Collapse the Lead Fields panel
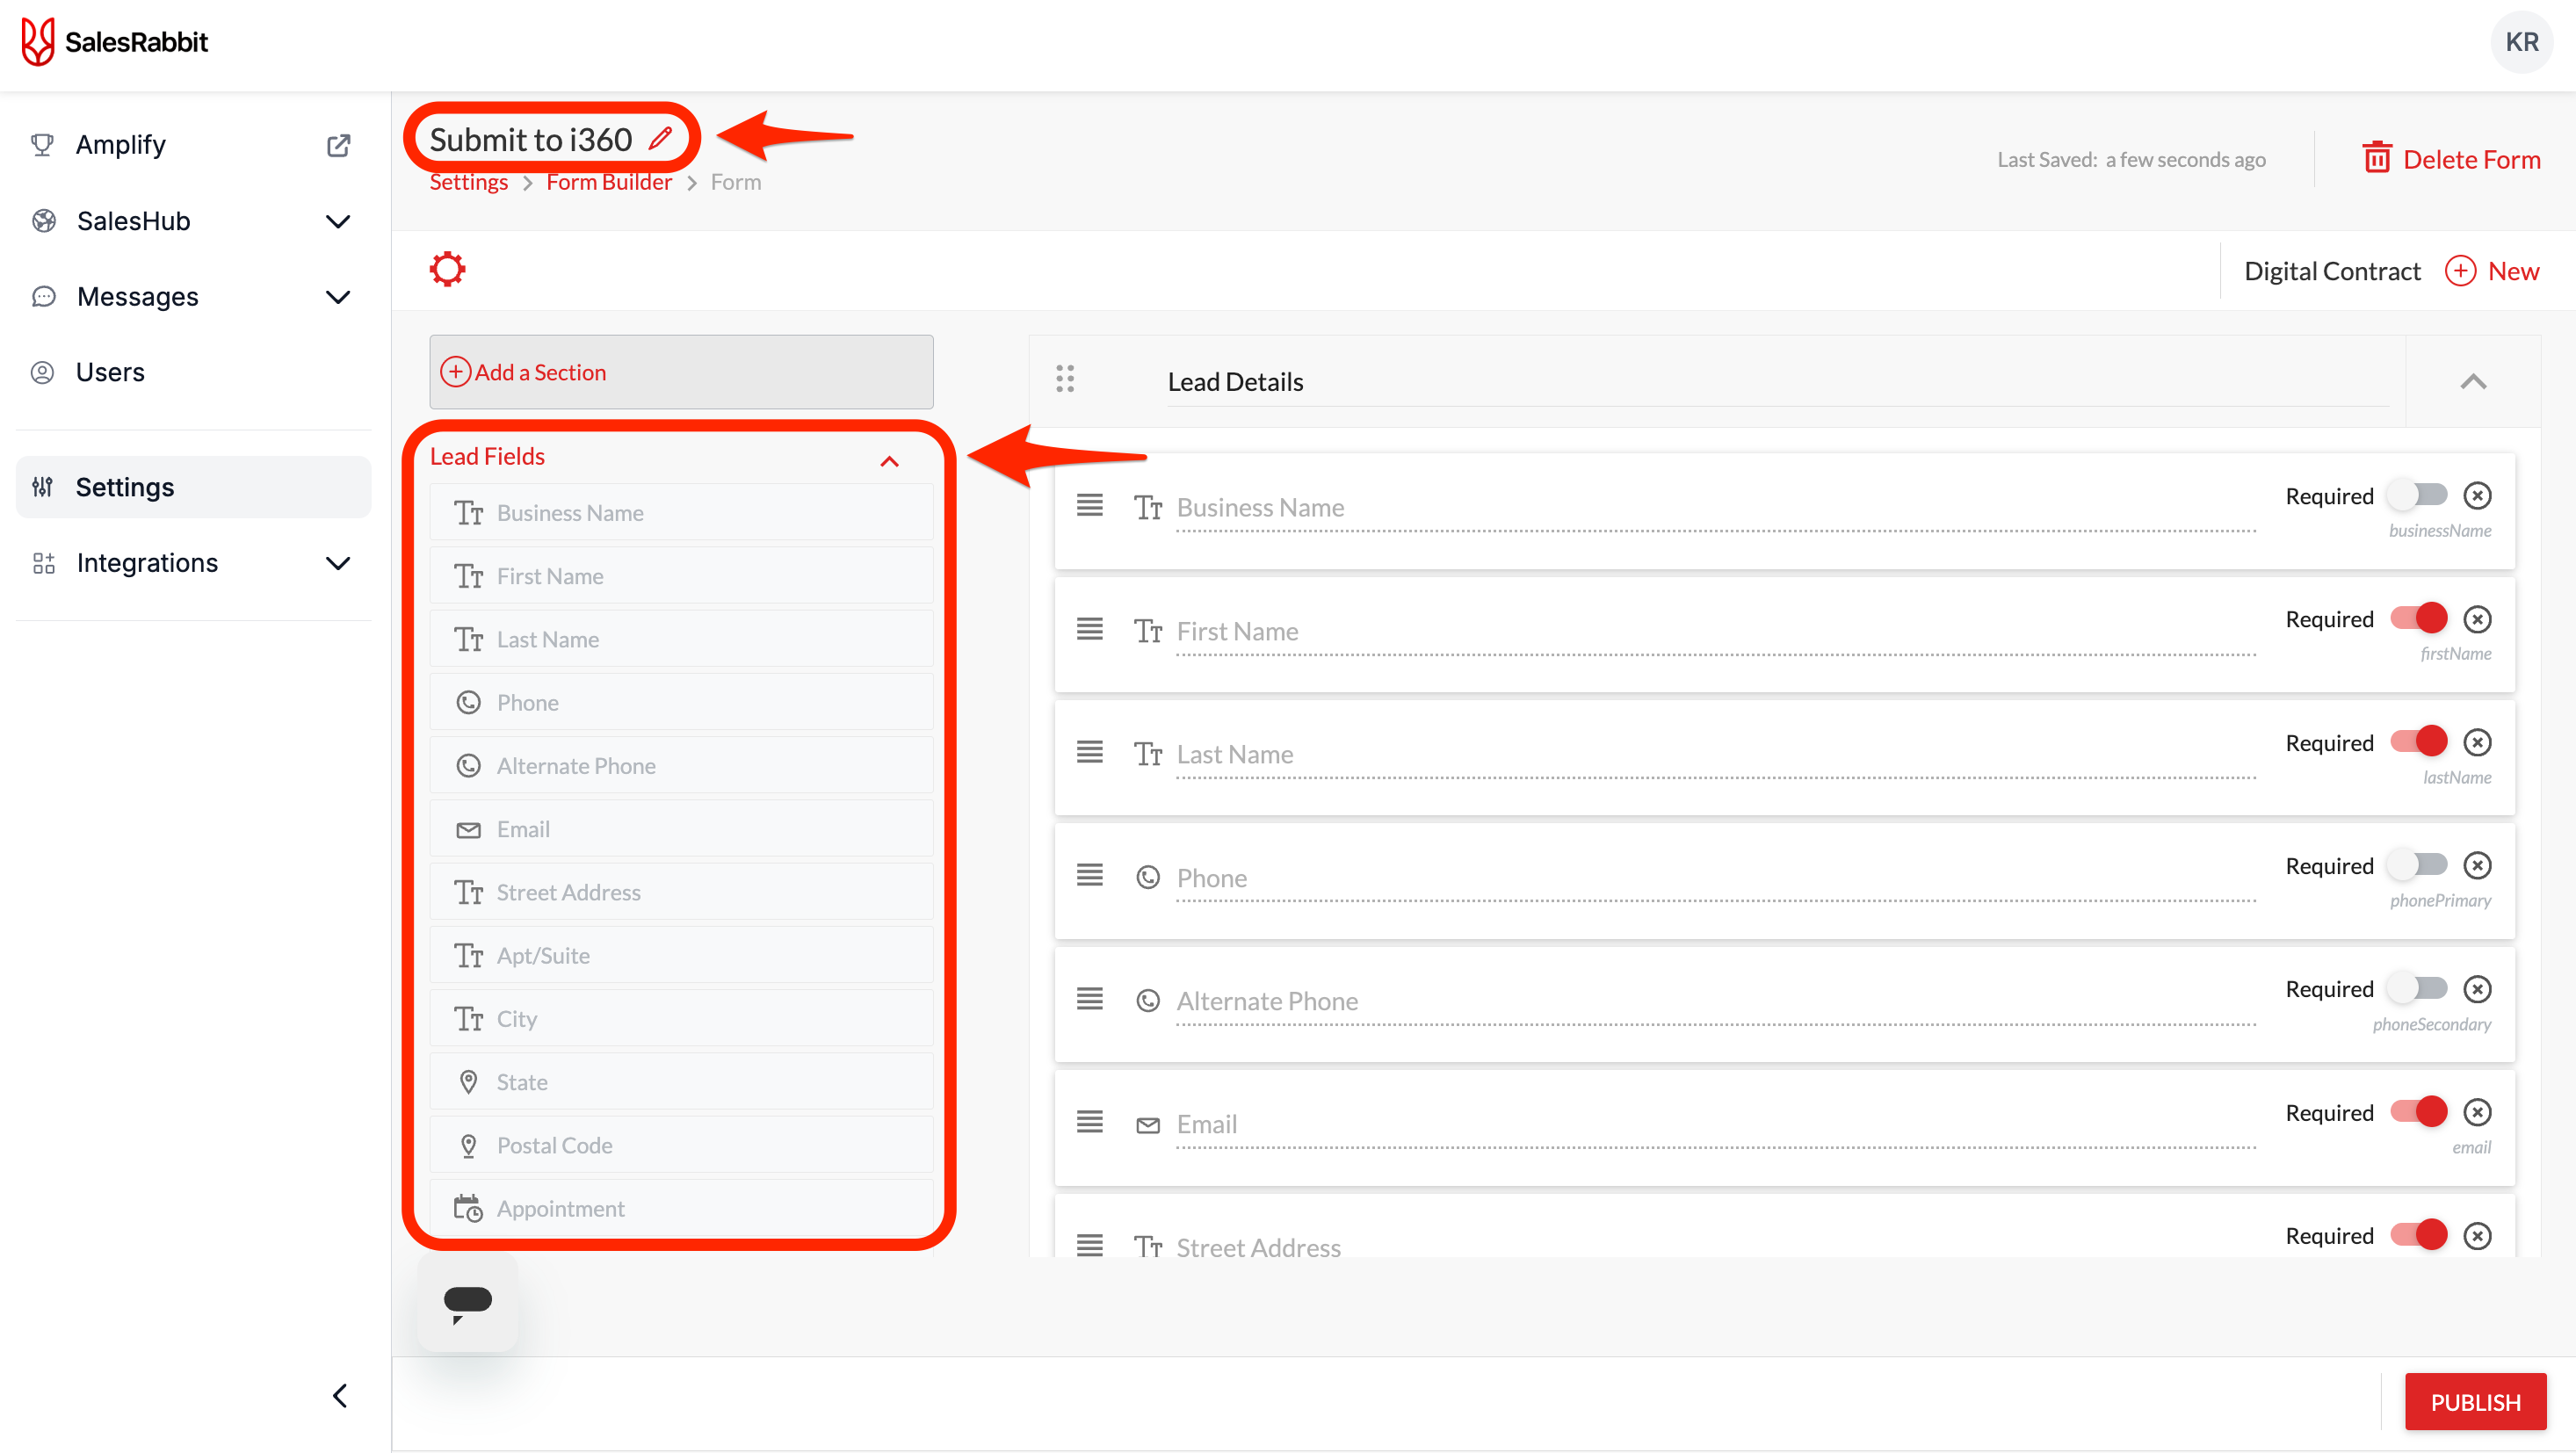Screen dimensions: 2576x1453 [888, 461]
